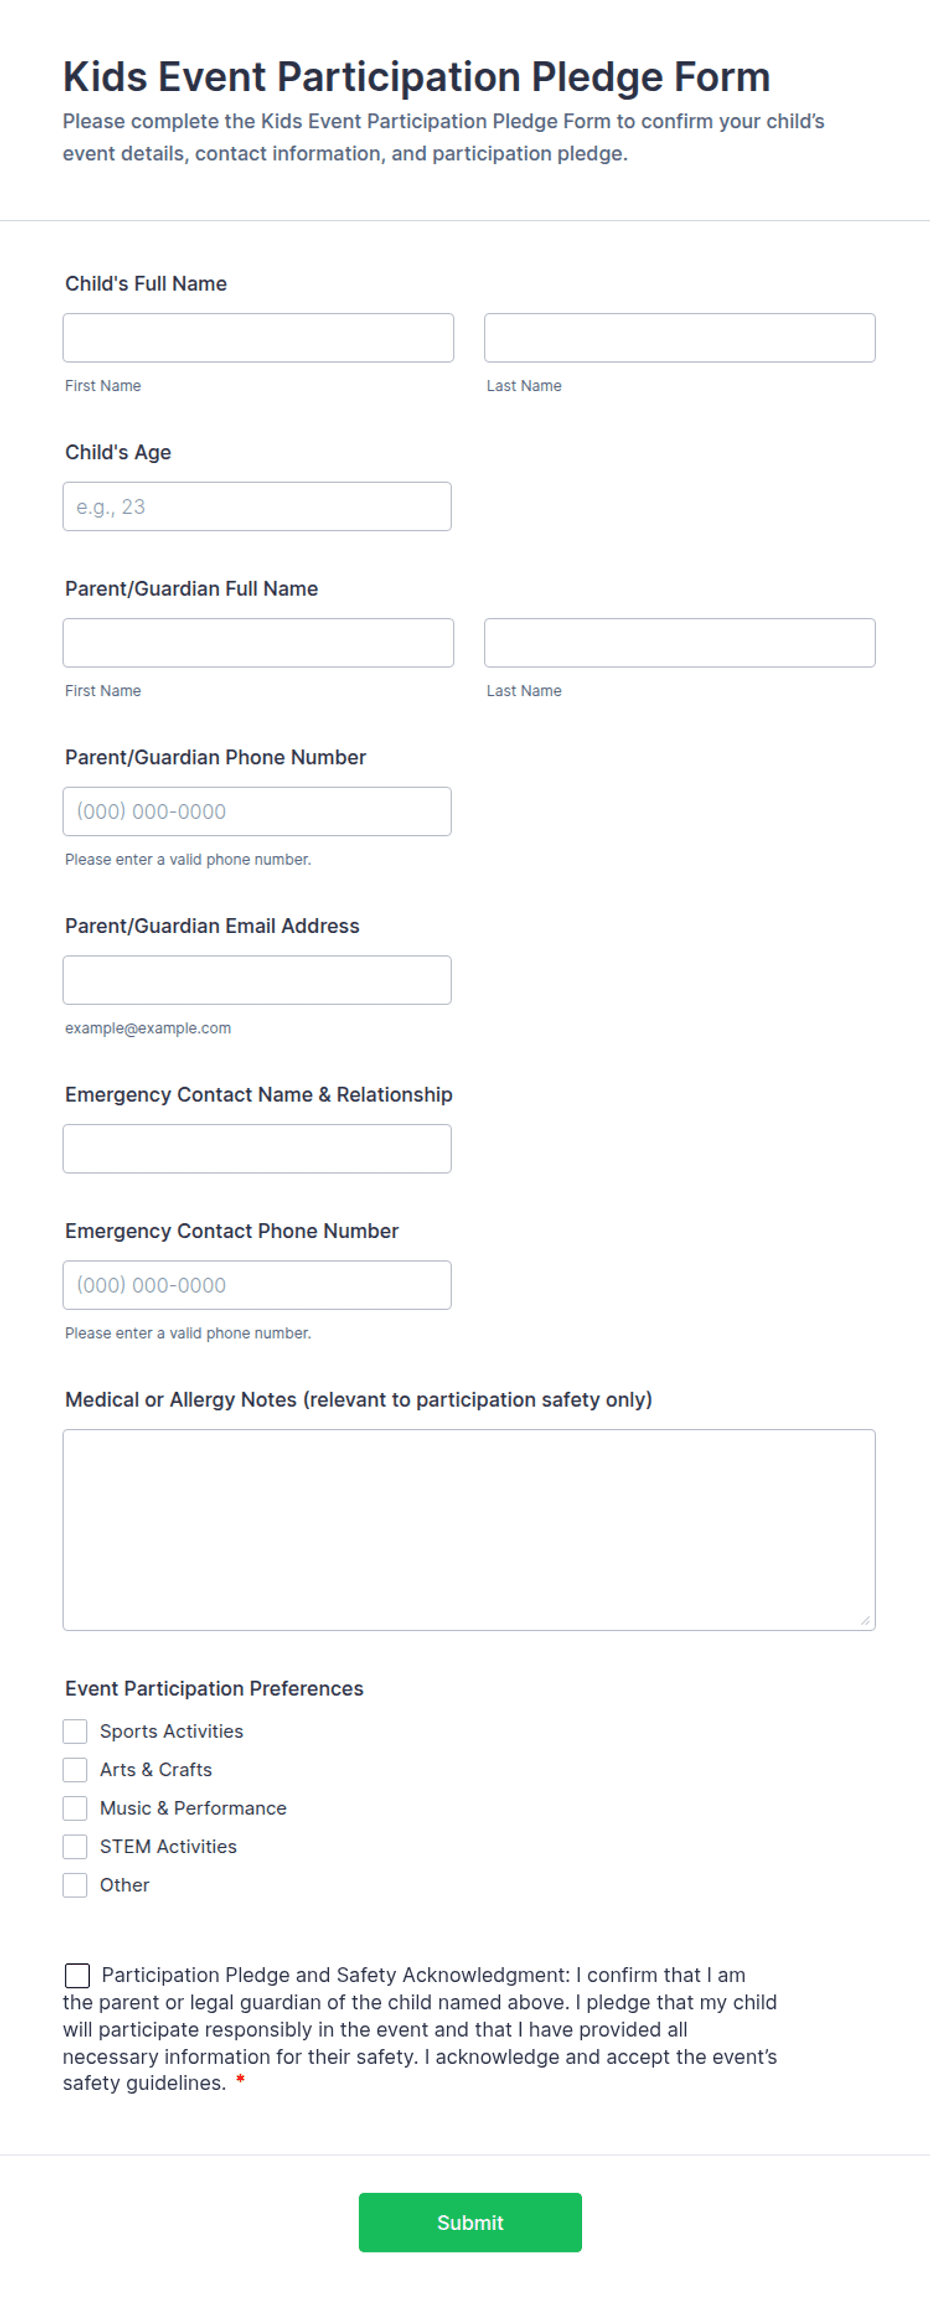
Task: Click the Parent/Guardian Phone Number field
Action: coord(257,812)
